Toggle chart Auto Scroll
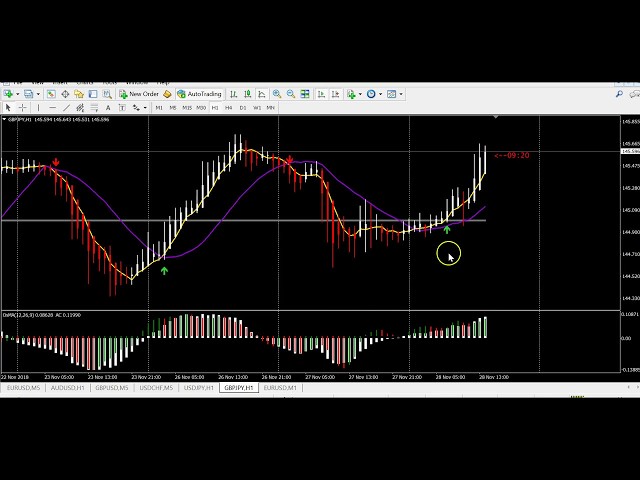This screenshot has height=480, width=640. 321,94
